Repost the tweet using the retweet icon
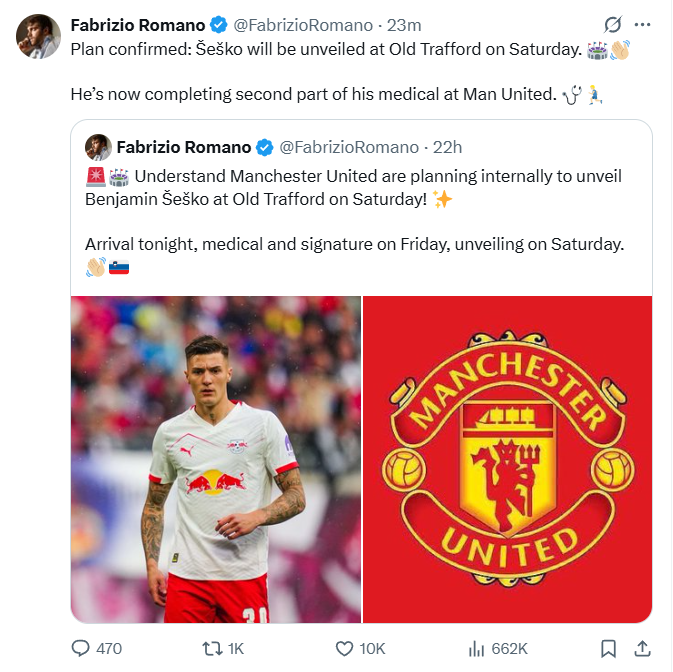 point(212,648)
